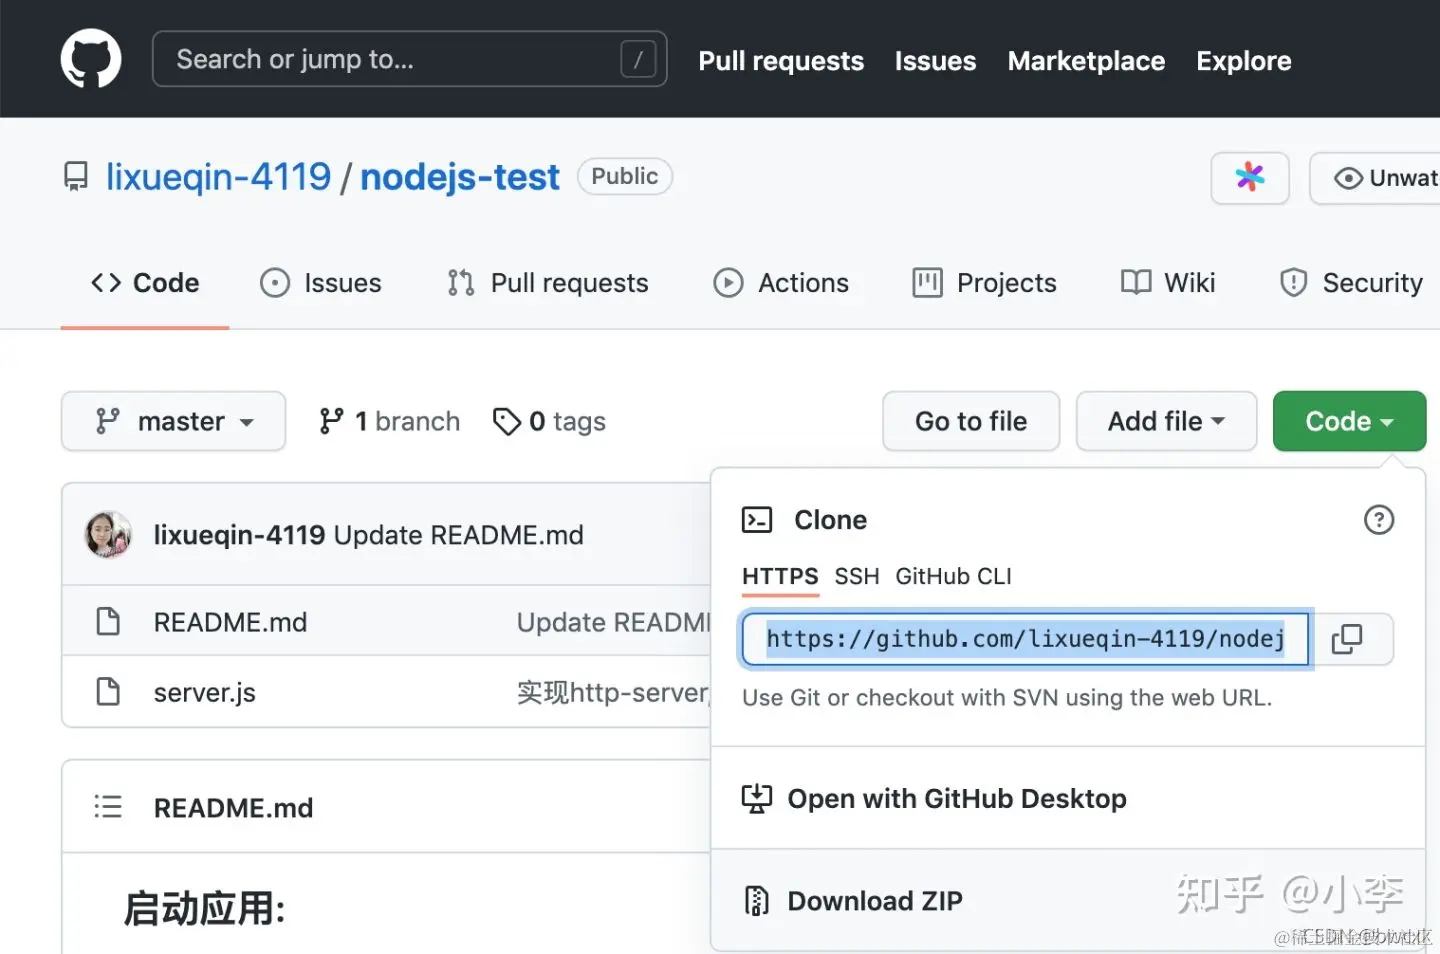Switch to the SSH clone tab

pyautogui.click(x=857, y=577)
